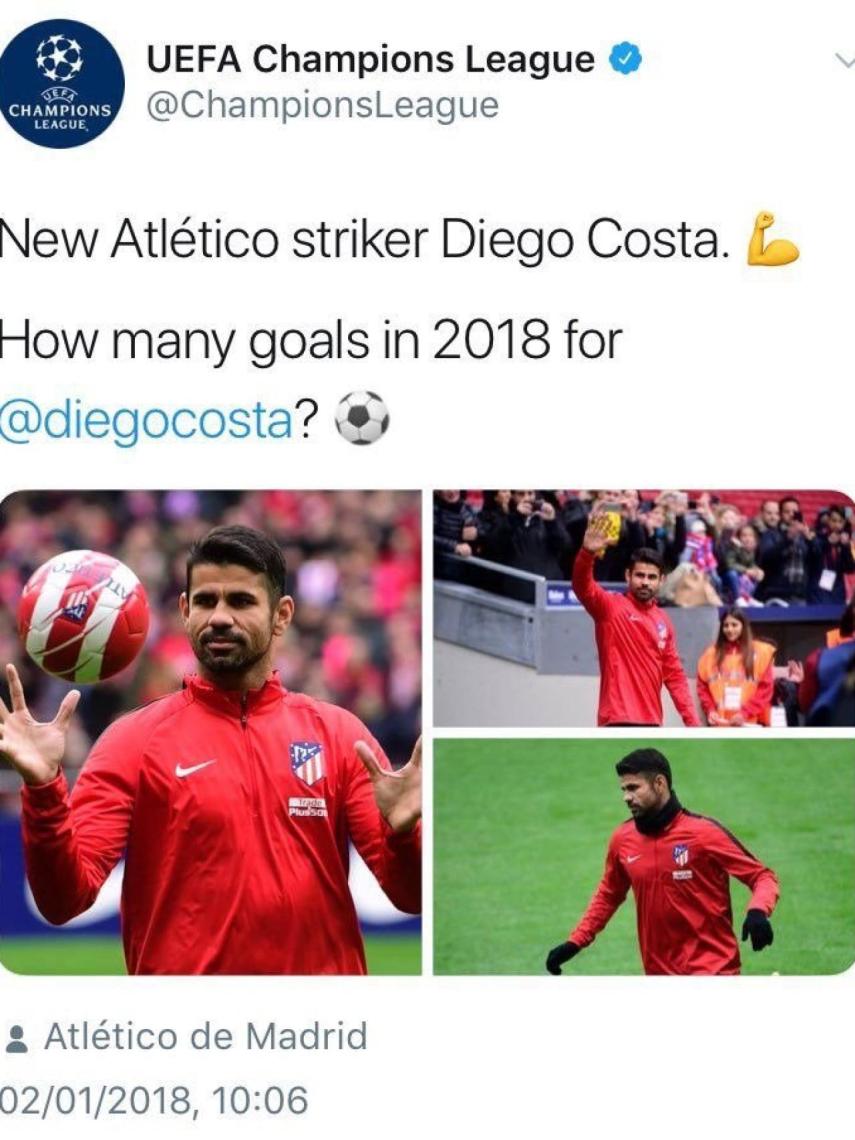Expand the tweet options chevron
This screenshot has width=855, height=1140.
pyautogui.click(x=845, y=61)
